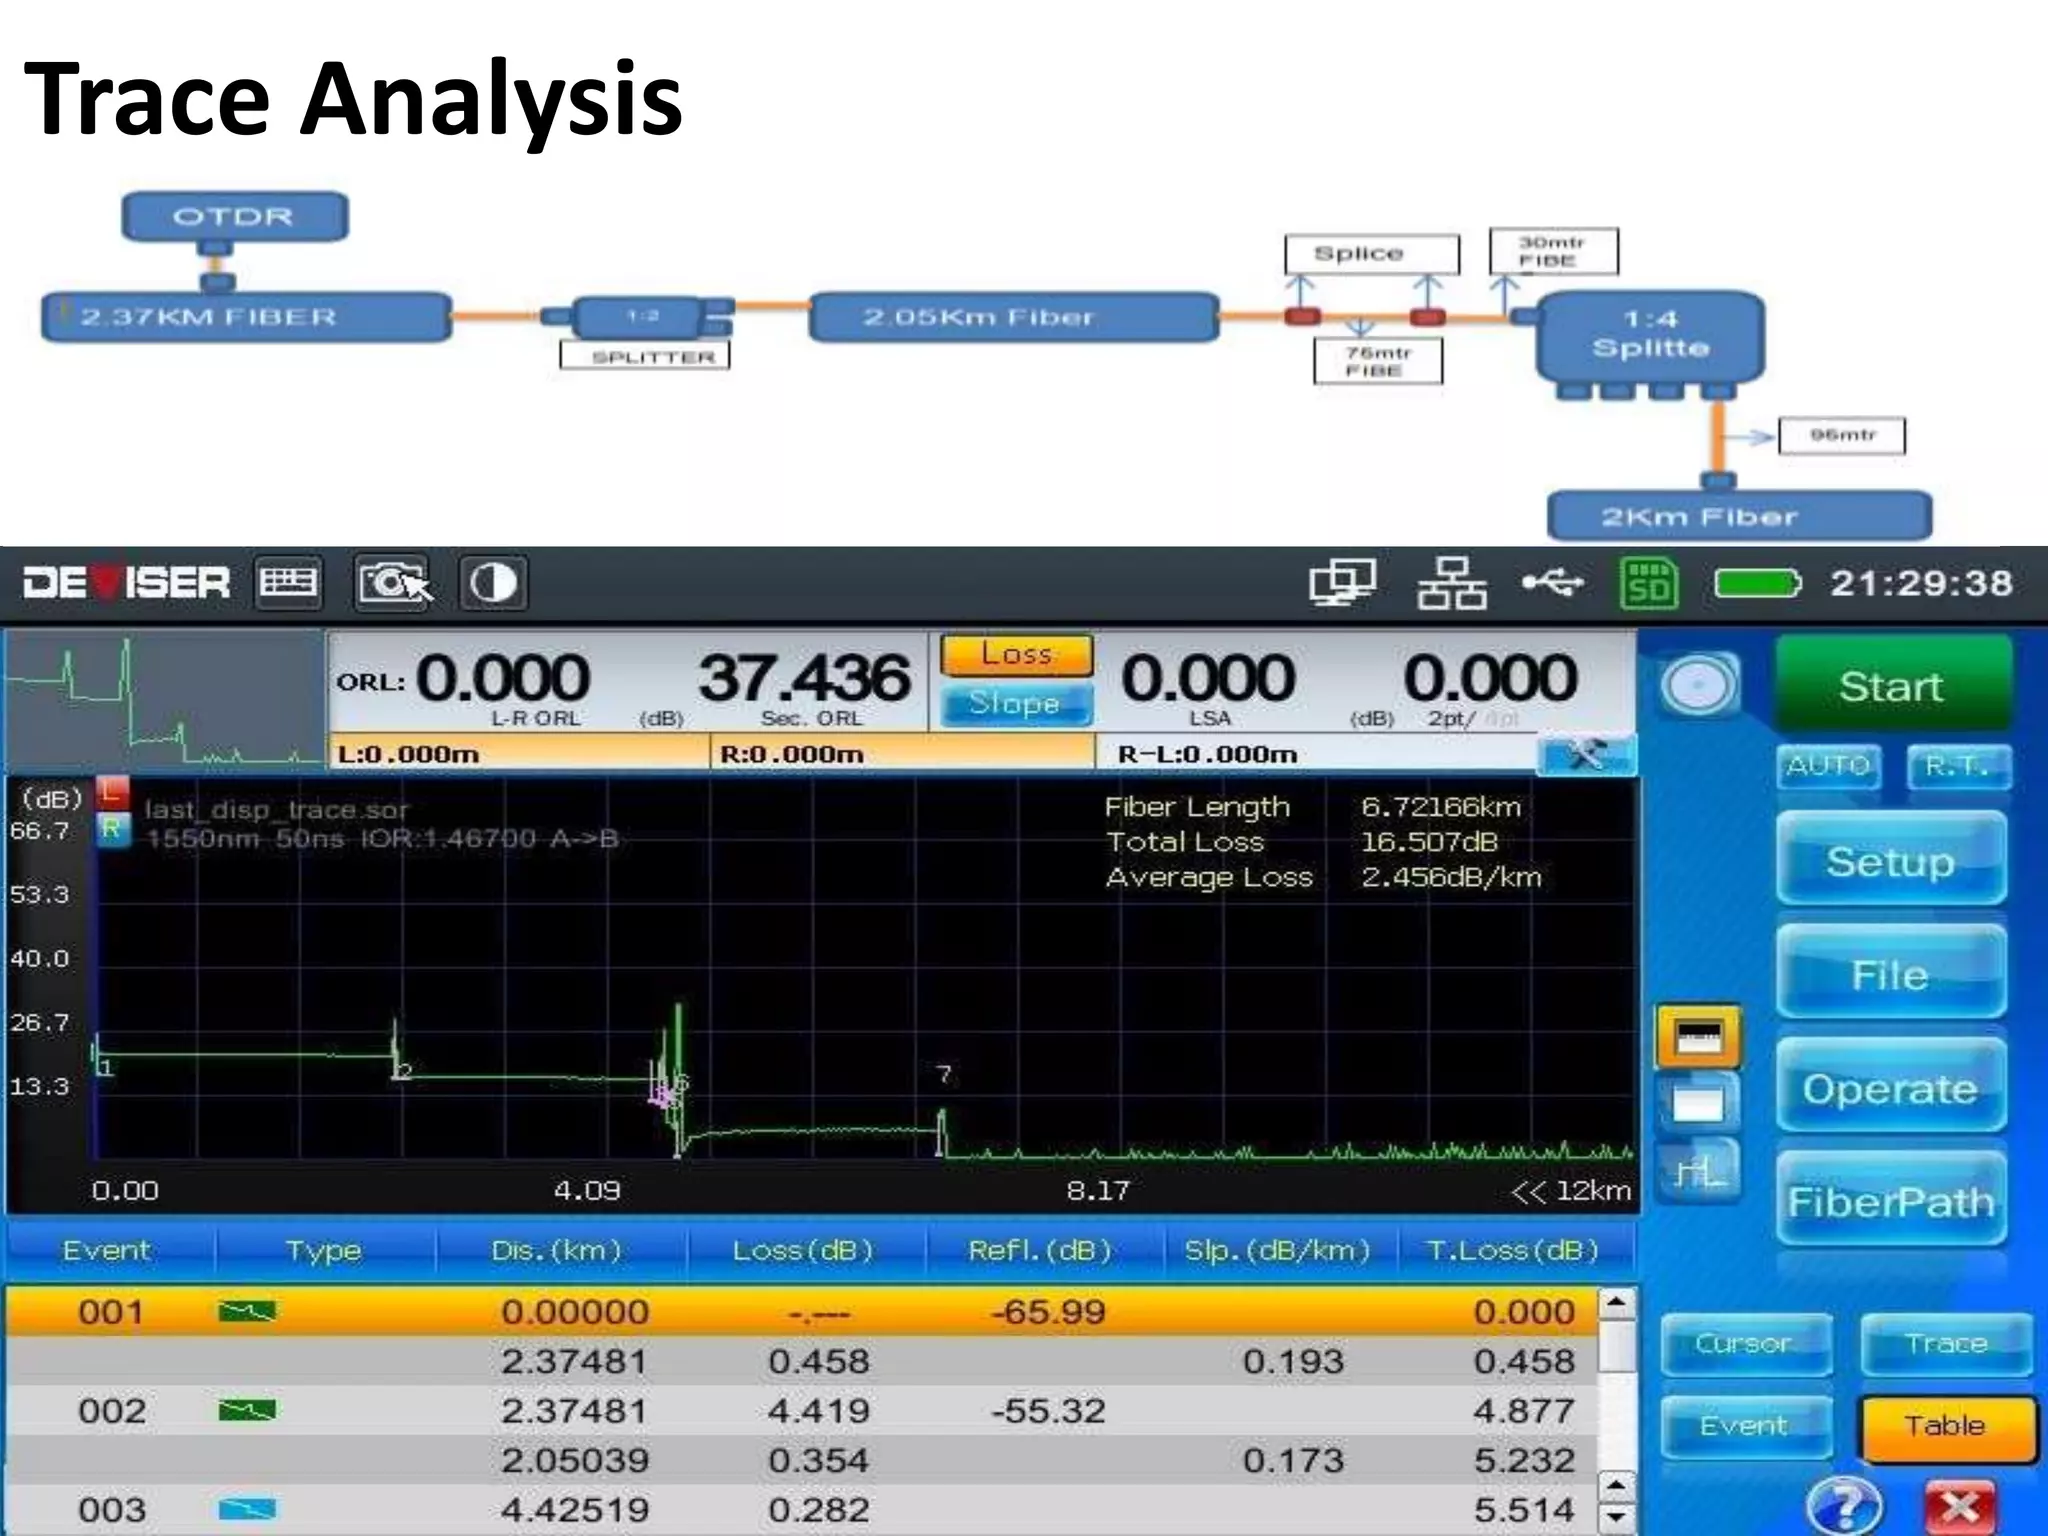This screenshot has height=1536, width=2048.
Task: Open the FiberPath view
Action: point(1891,1200)
